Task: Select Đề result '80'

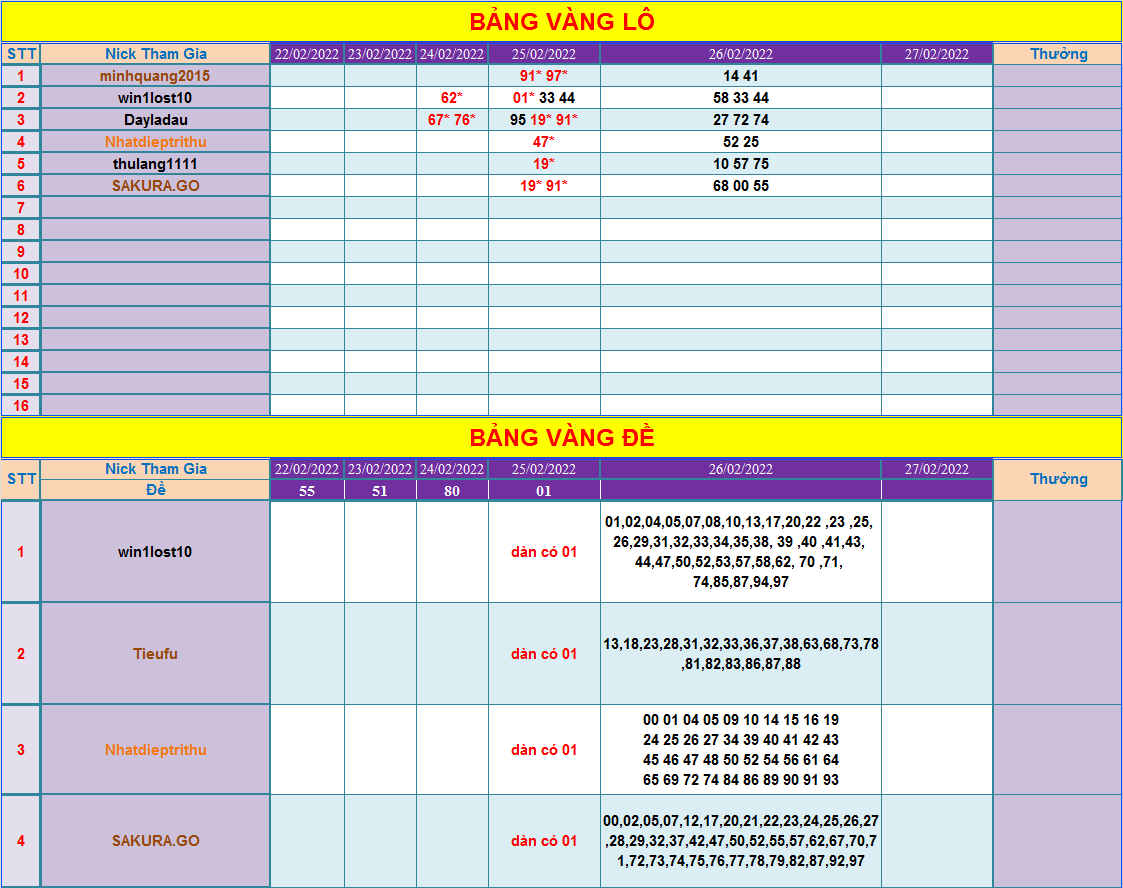Action: pos(452,491)
